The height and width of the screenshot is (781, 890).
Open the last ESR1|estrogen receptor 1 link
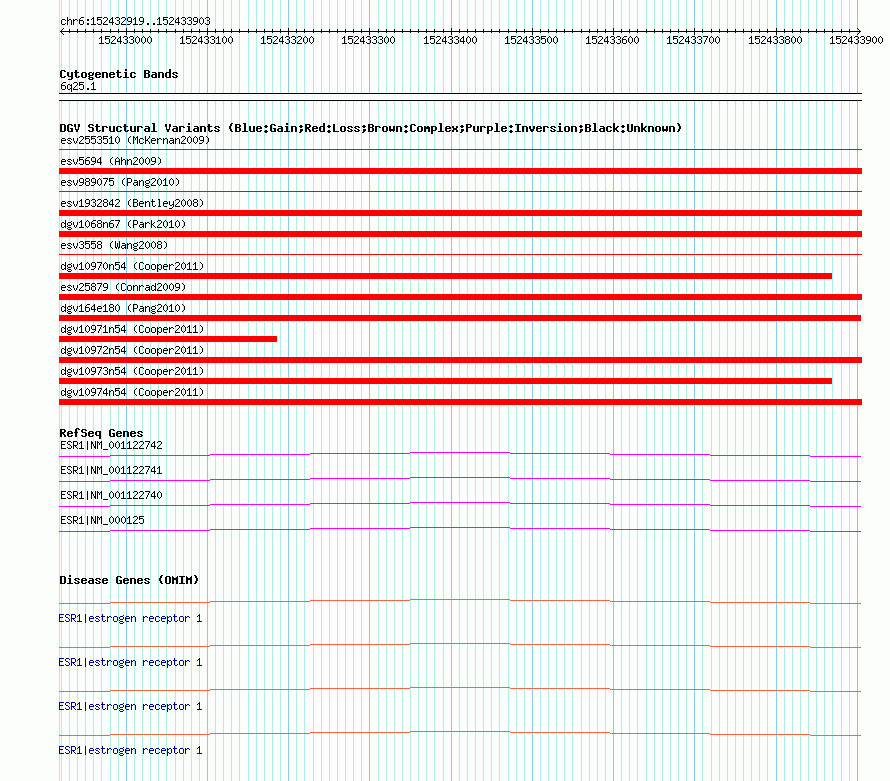pyautogui.click(x=130, y=750)
